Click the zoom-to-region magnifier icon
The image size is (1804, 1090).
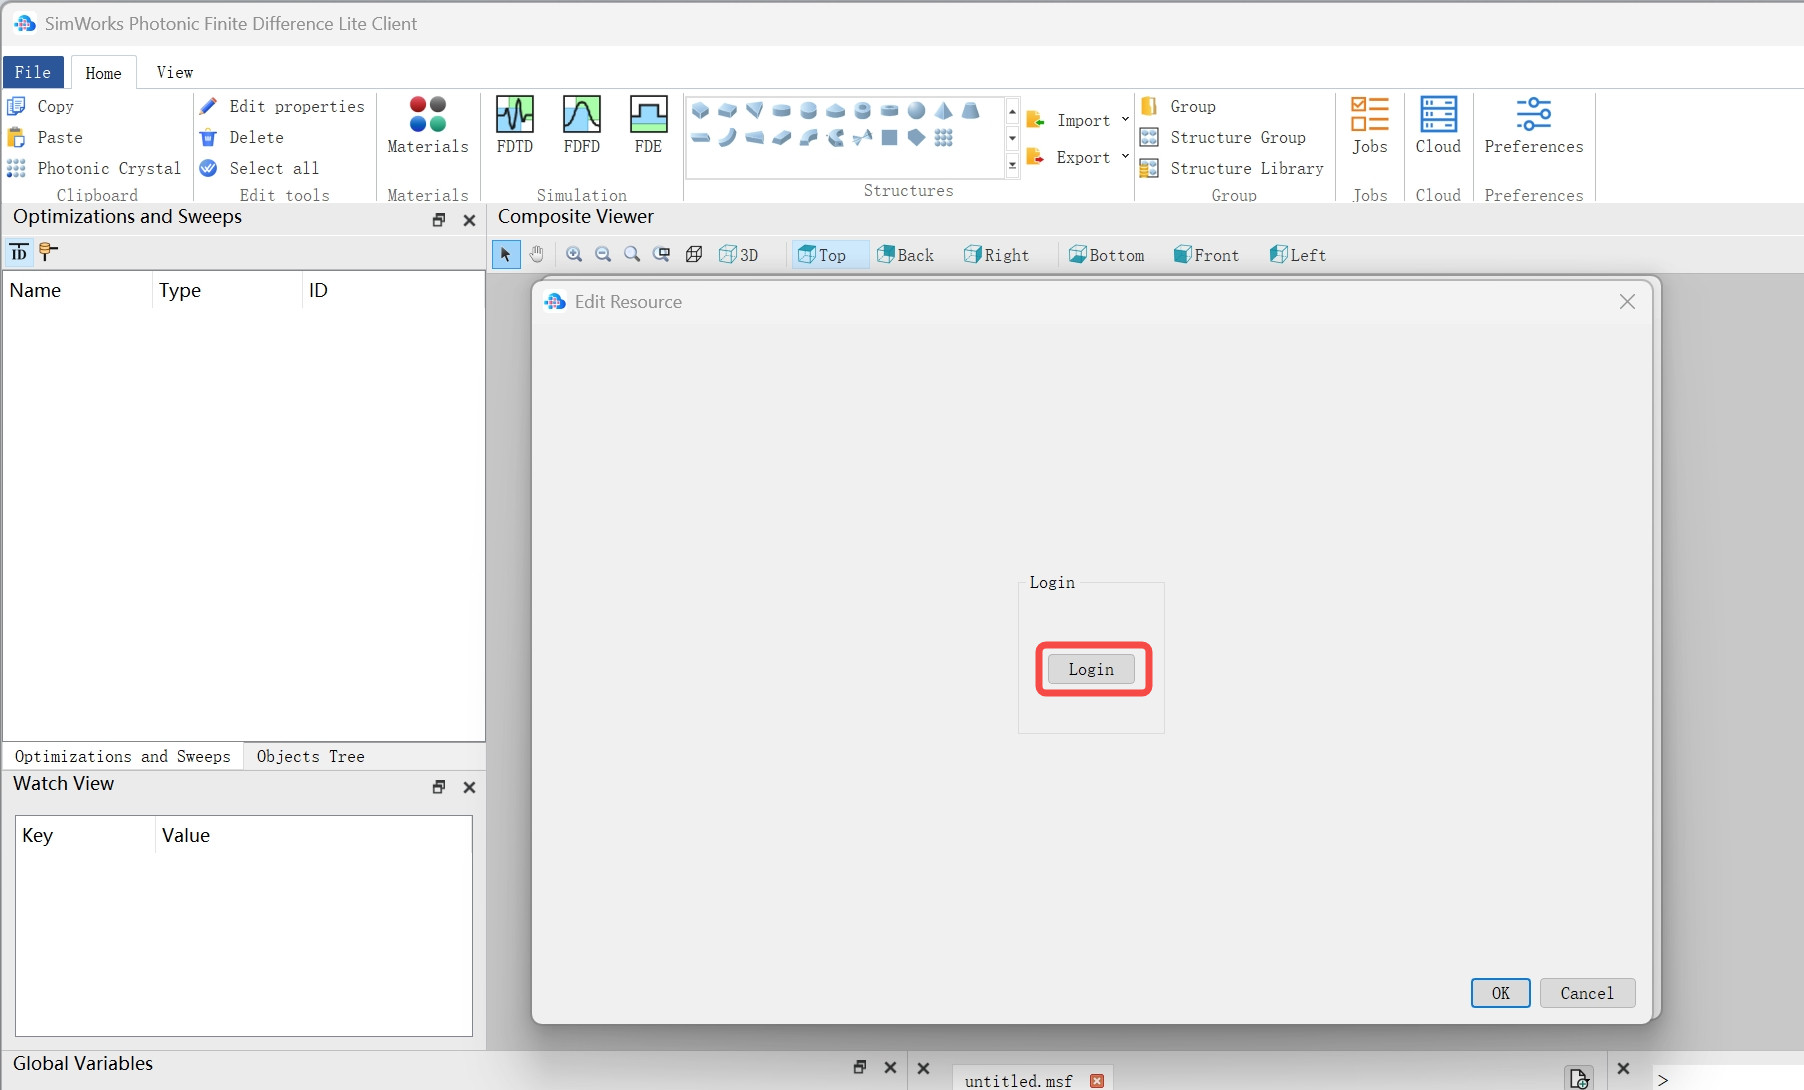click(662, 254)
